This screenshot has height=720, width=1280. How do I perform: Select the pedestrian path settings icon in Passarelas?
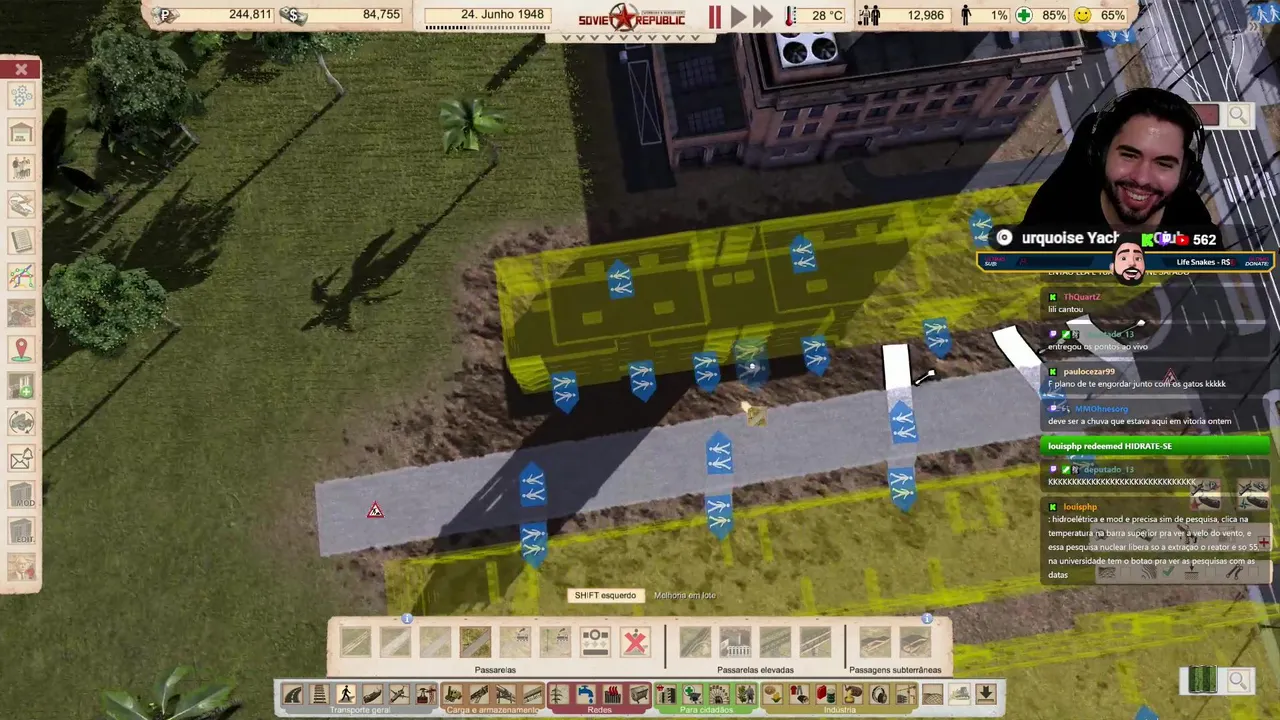[595, 642]
